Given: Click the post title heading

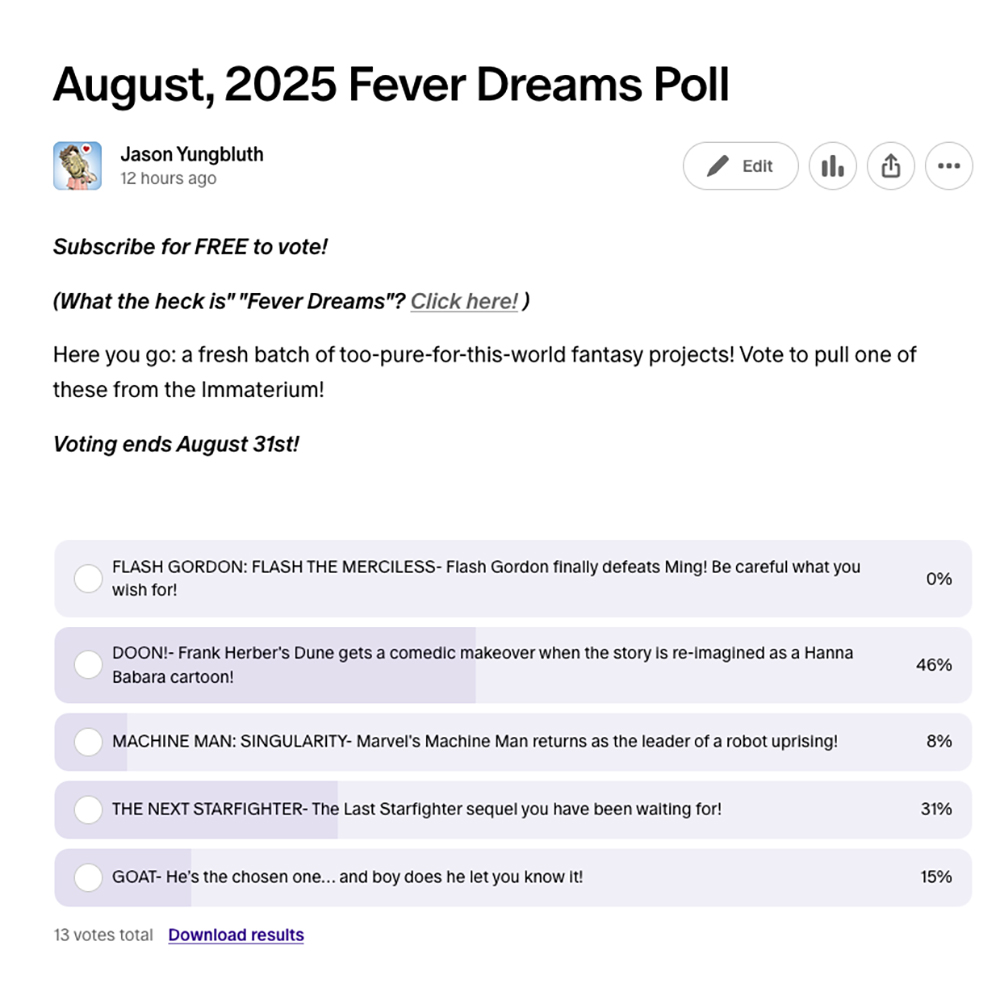Looking at the screenshot, I should click(x=391, y=84).
